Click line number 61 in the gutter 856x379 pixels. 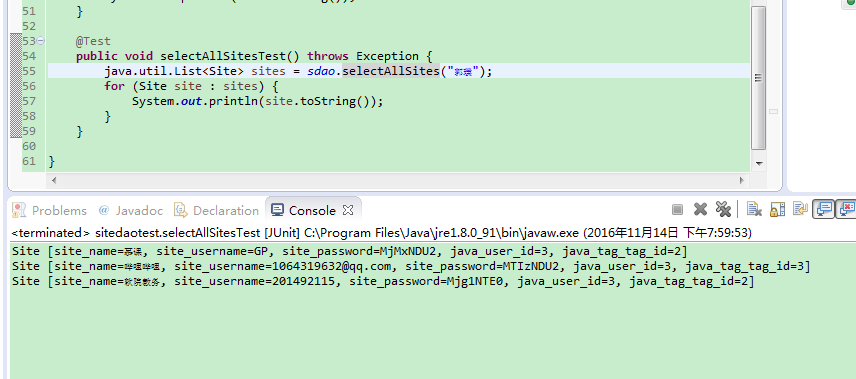[28, 161]
